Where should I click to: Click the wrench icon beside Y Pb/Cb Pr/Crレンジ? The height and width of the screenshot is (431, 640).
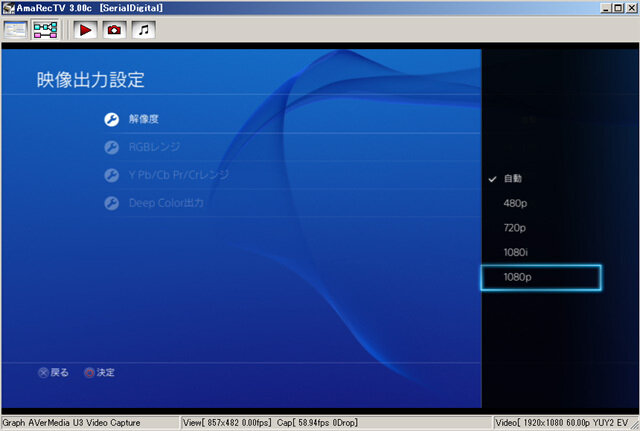[111, 175]
